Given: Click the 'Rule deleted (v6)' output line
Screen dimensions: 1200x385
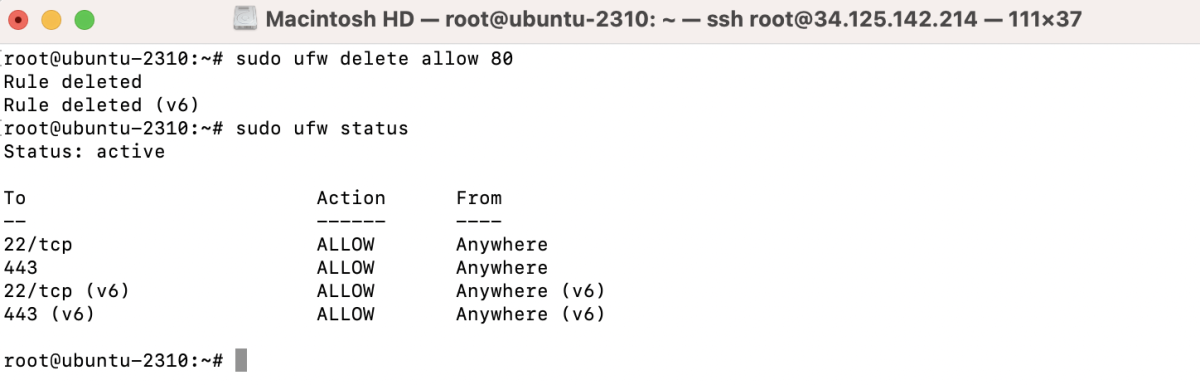Looking at the screenshot, I should click(101, 105).
